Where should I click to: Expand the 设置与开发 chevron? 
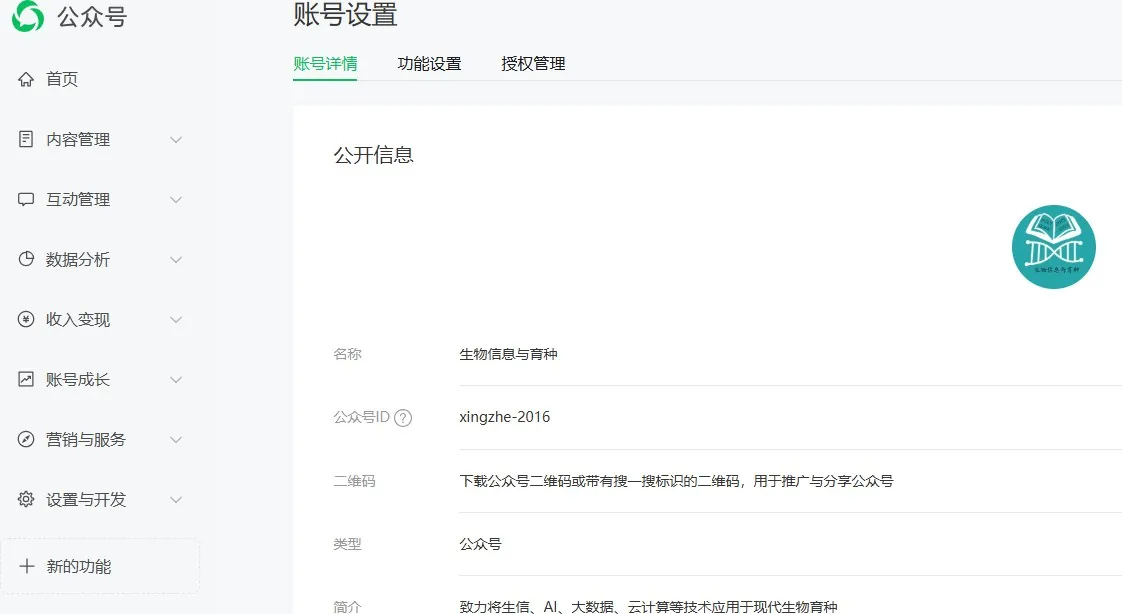click(x=175, y=500)
